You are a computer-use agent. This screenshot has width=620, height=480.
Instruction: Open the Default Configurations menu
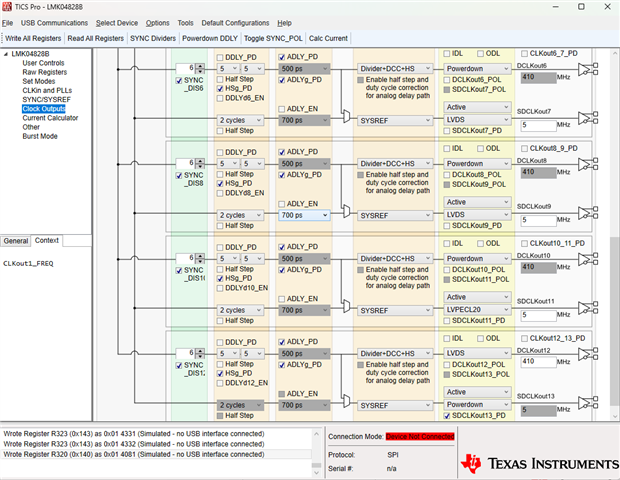pyautogui.click(x=235, y=23)
